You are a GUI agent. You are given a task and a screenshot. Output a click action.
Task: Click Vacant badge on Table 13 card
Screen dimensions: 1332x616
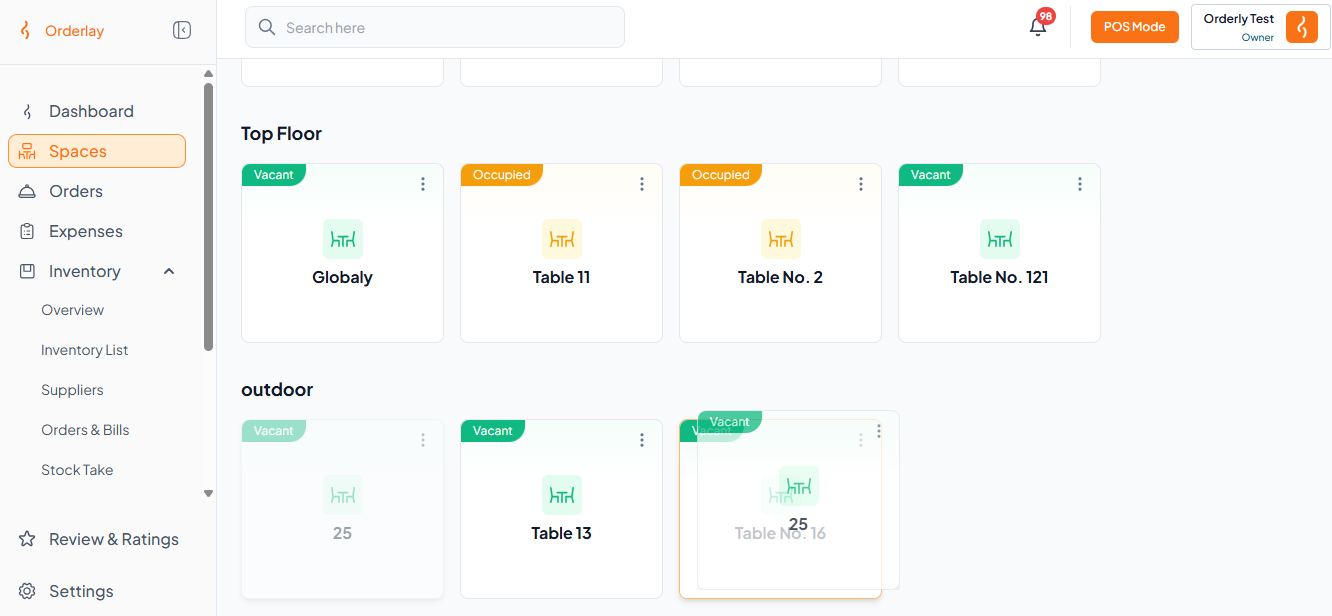click(492, 431)
